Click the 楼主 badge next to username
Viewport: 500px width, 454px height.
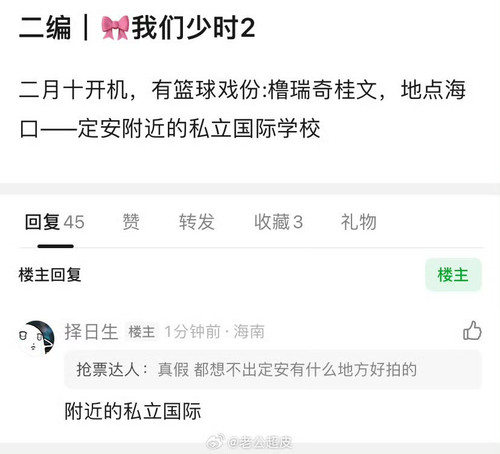142,332
